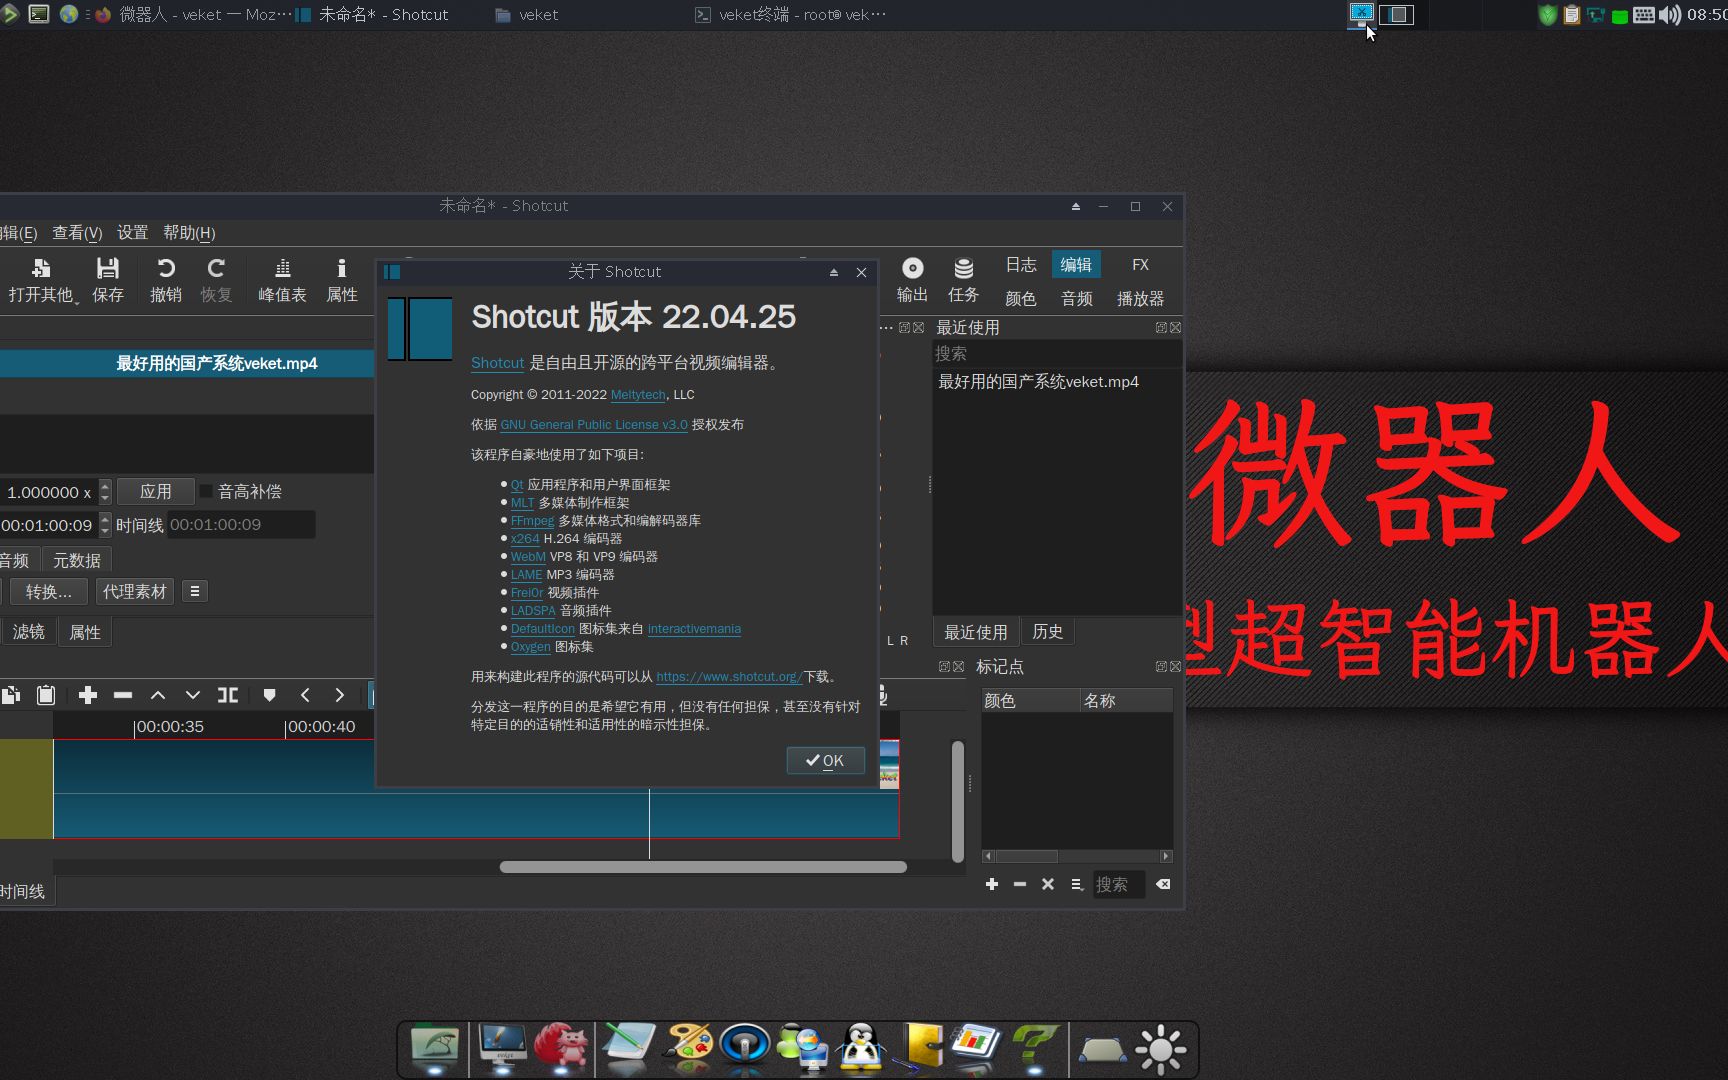This screenshot has width=1728, height=1080.
Task: Open the FFmpeg link
Action: pyautogui.click(x=532, y=521)
